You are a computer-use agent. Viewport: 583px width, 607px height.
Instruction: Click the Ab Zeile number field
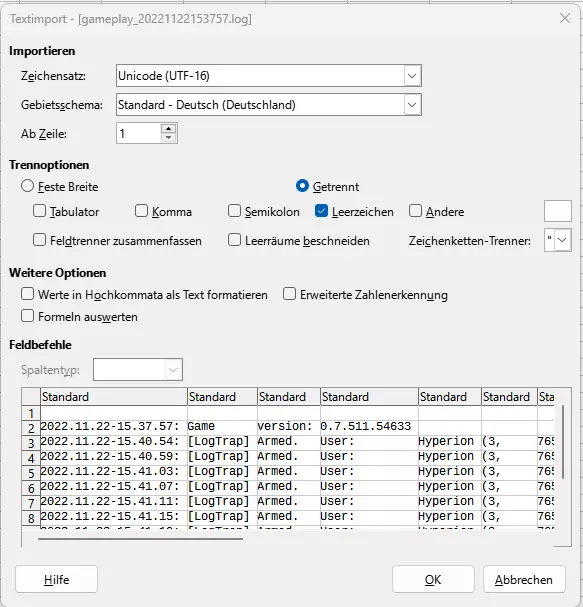(x=139, y=134)
